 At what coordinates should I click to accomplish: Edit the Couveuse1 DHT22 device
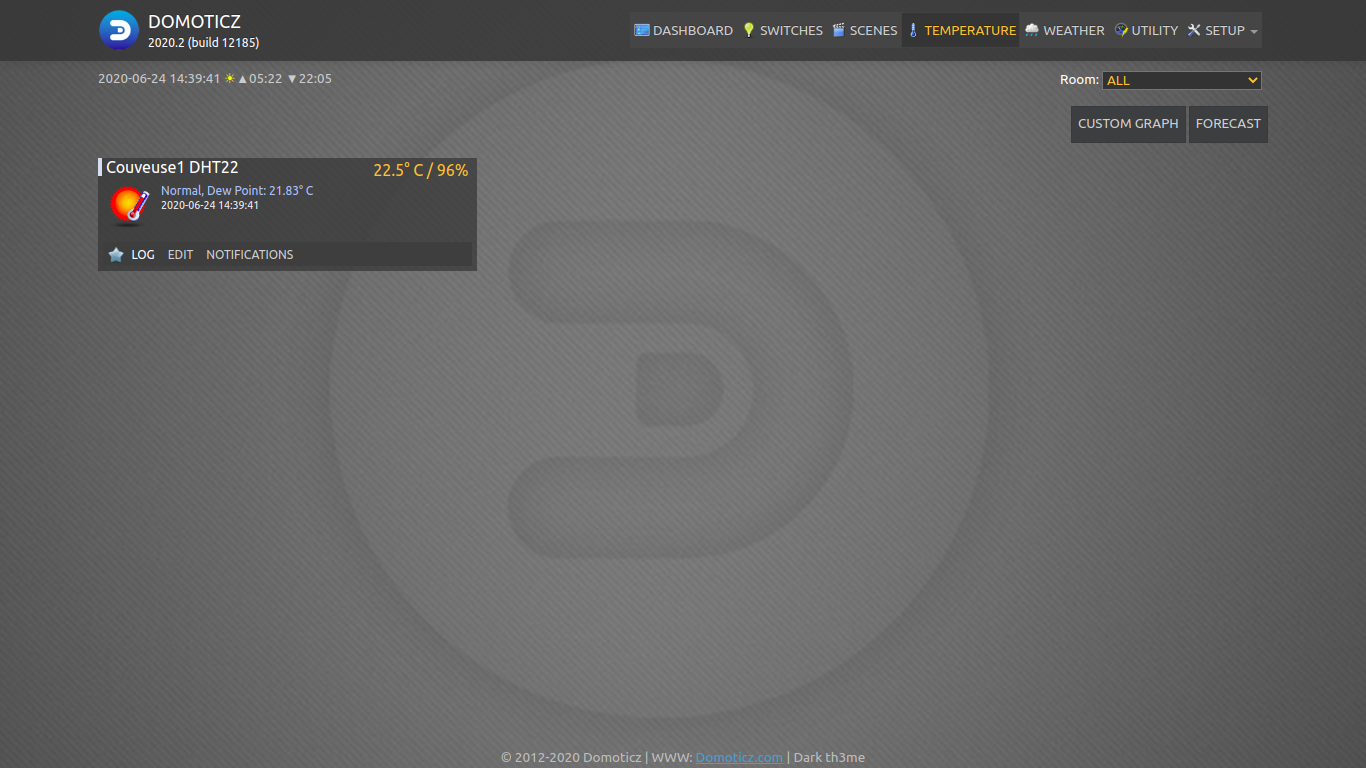point(180,255)
